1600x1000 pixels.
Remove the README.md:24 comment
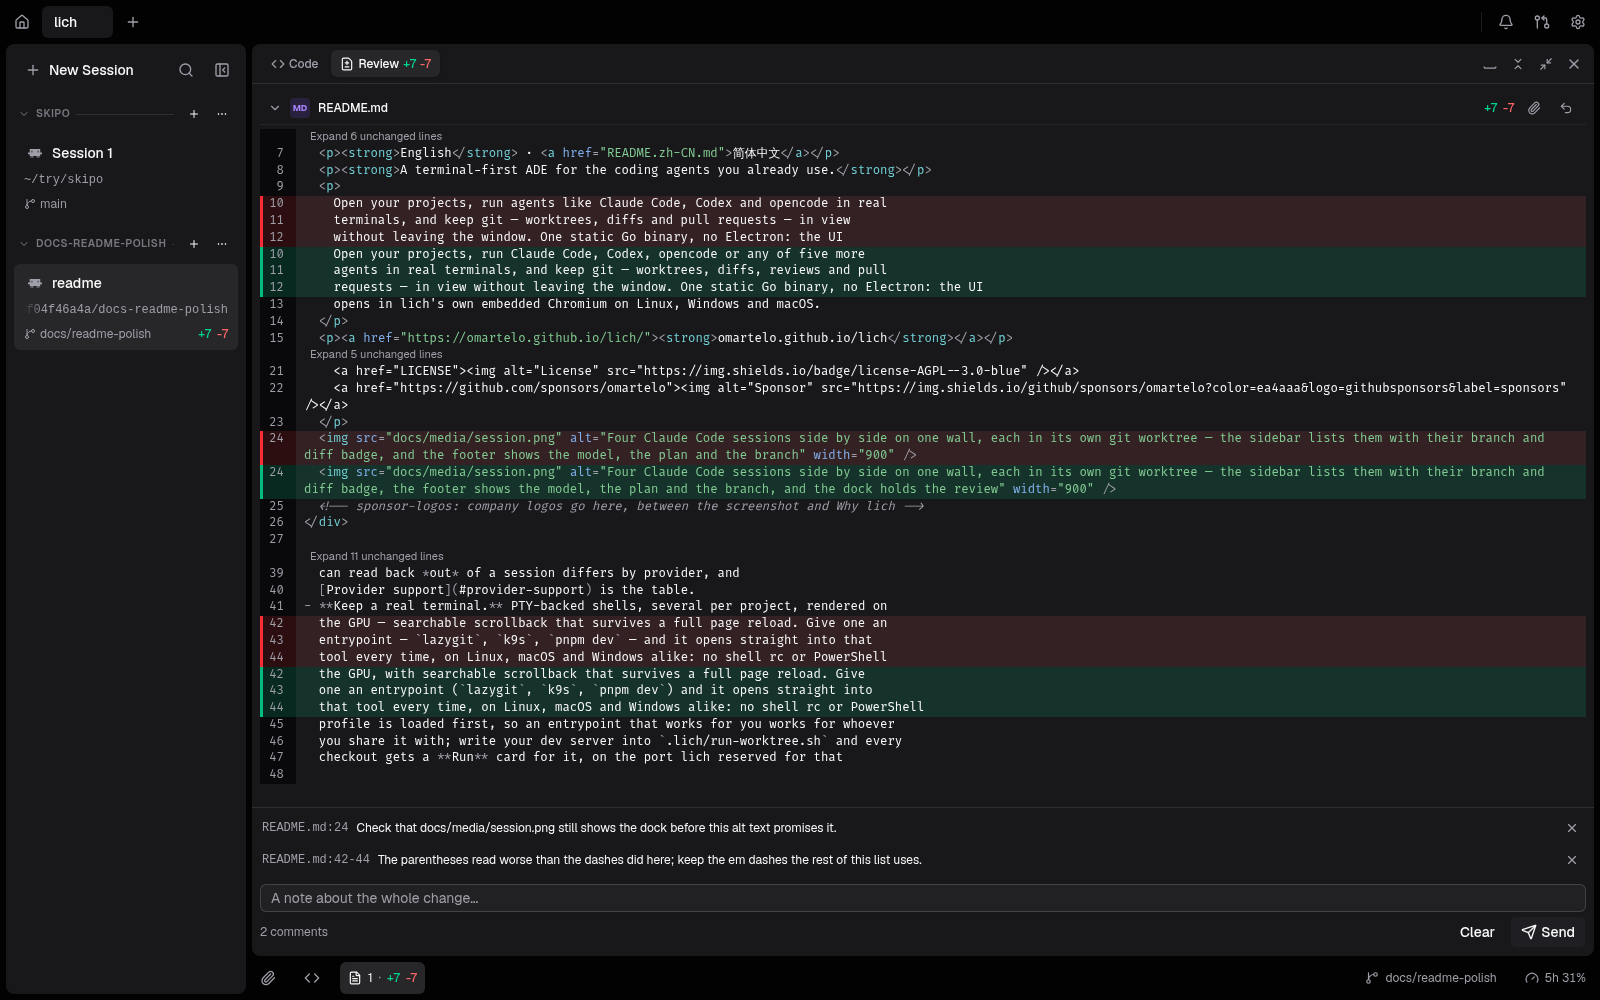pyautogui.click(x=1572, y=828)
